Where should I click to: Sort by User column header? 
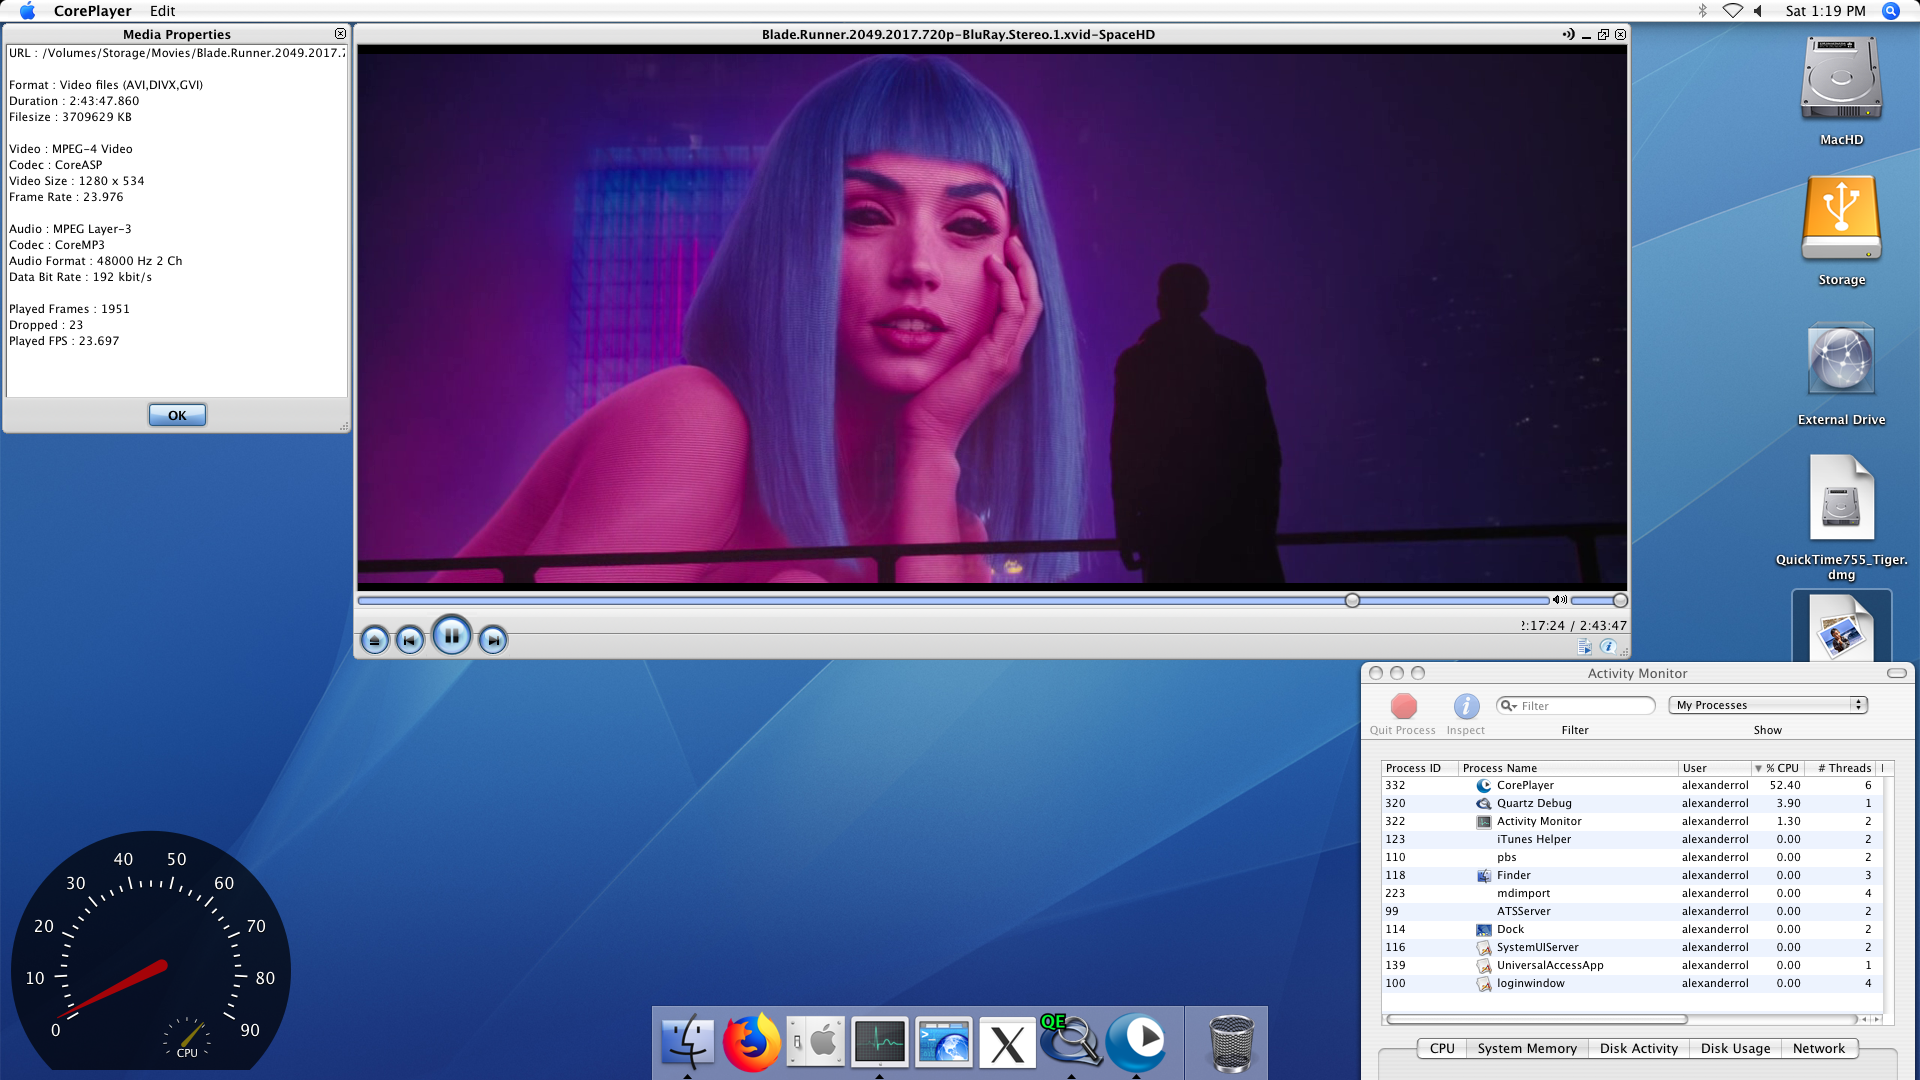click(1714, 768)
